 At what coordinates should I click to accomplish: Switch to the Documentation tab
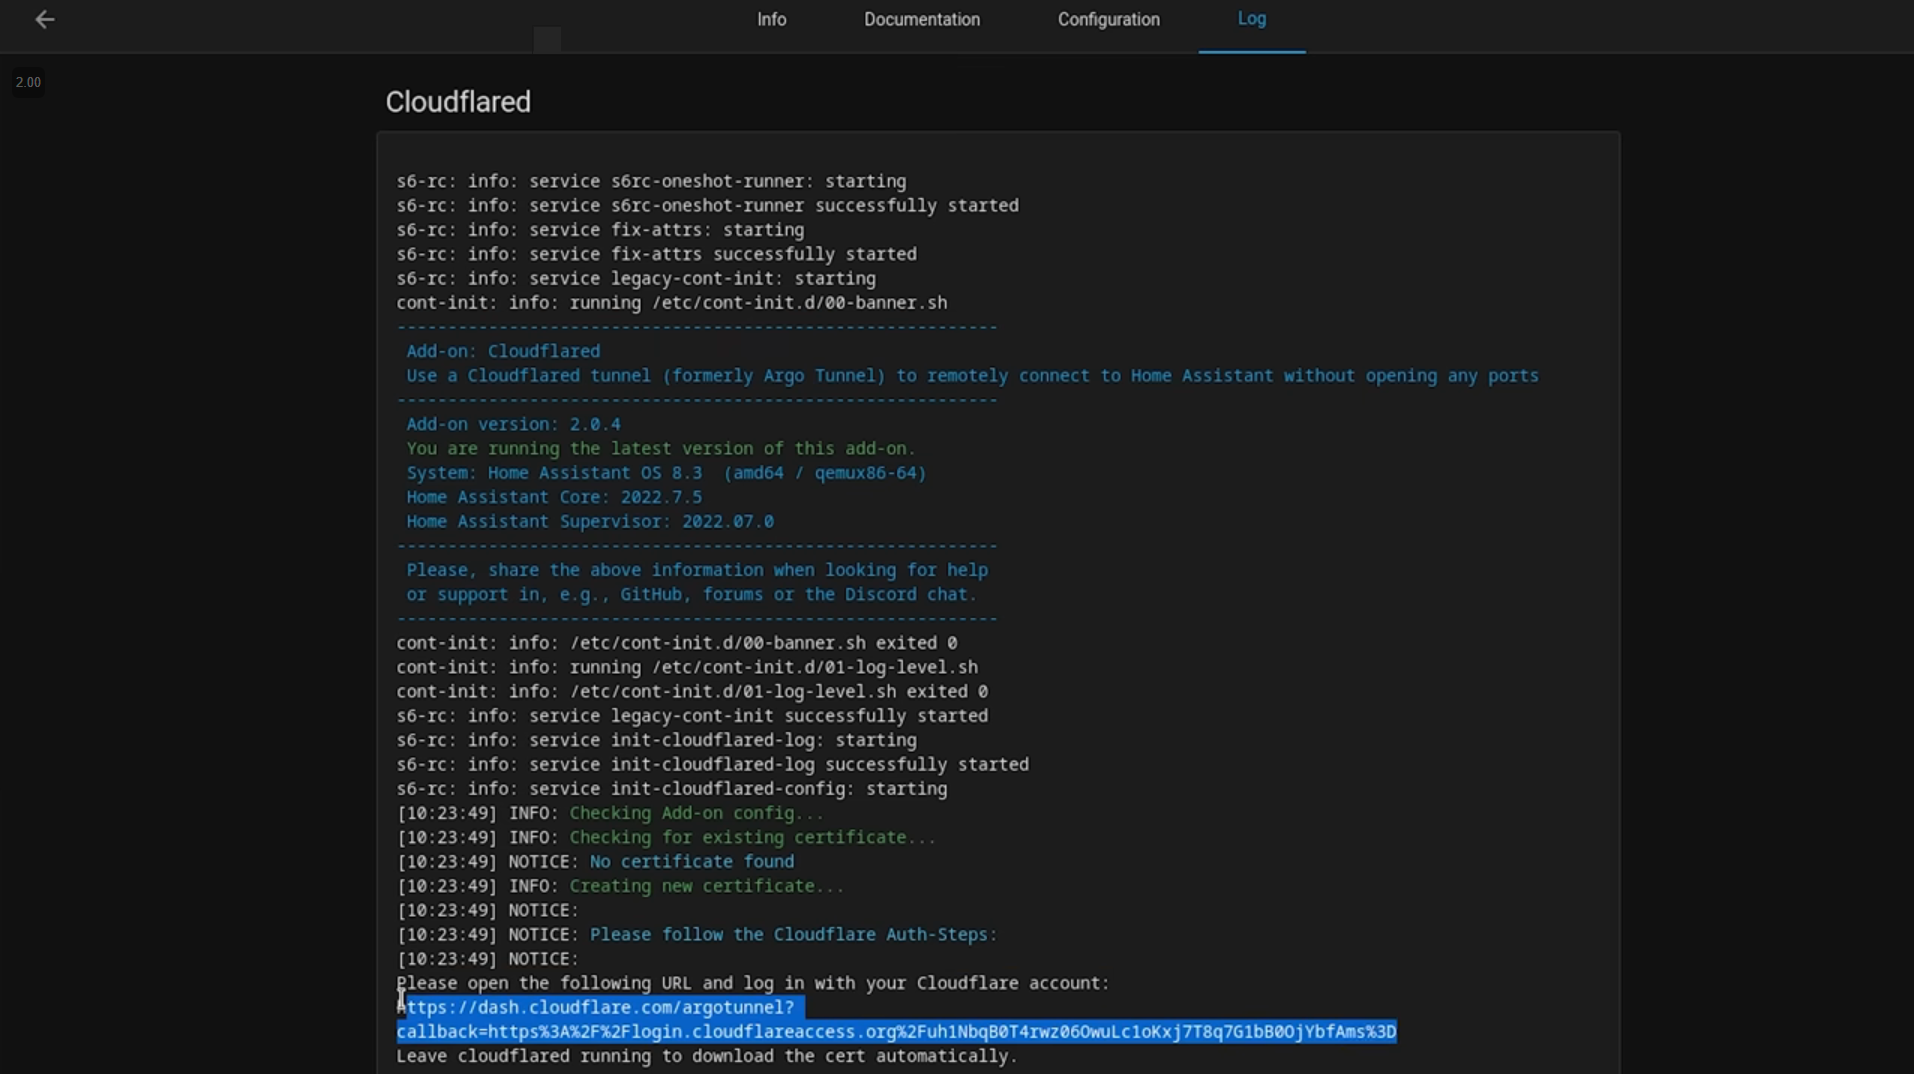(x=921, y=19)
